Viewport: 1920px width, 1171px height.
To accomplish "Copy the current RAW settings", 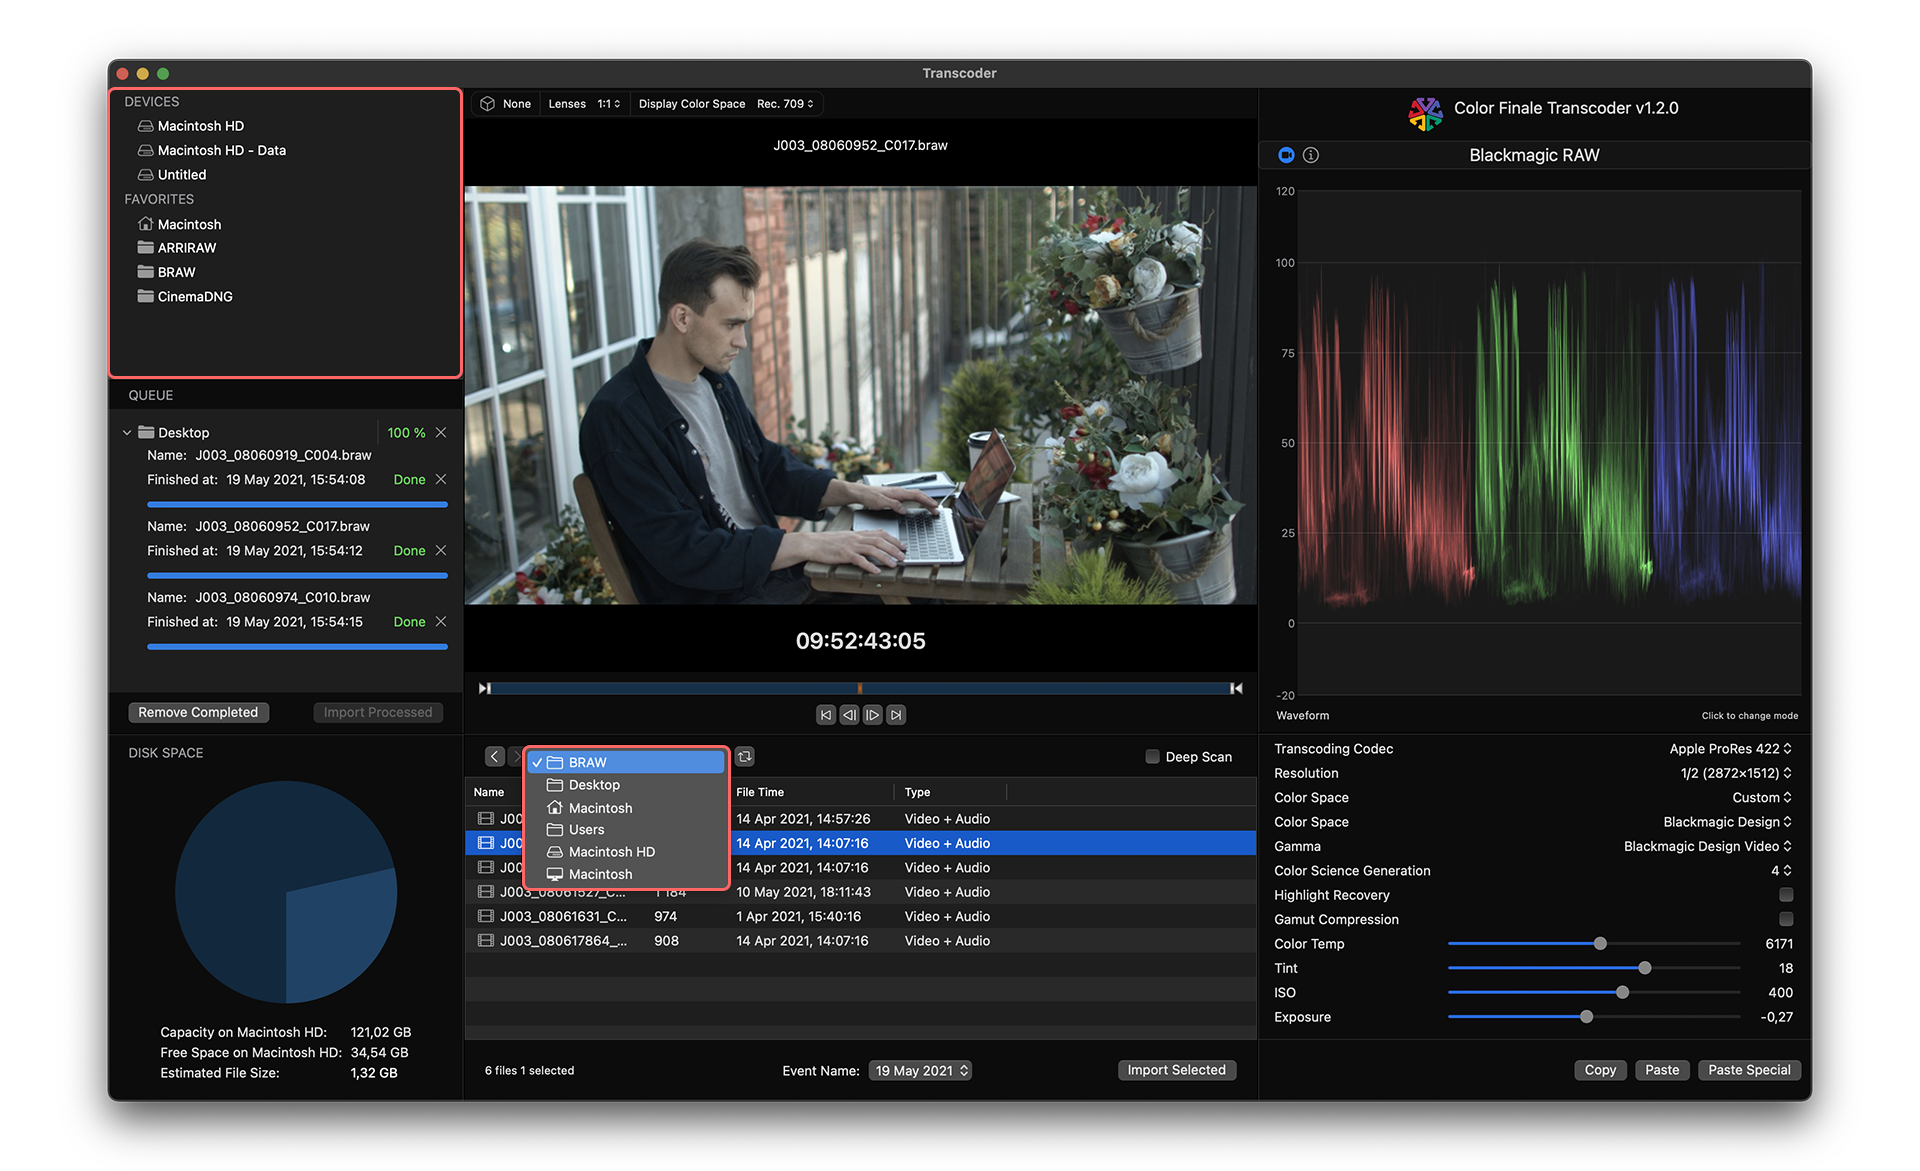I will point(1600,1070).
